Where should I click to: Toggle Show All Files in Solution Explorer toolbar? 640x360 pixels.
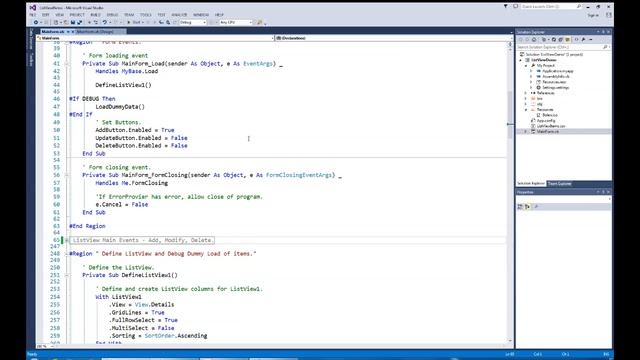click(567, 40)
